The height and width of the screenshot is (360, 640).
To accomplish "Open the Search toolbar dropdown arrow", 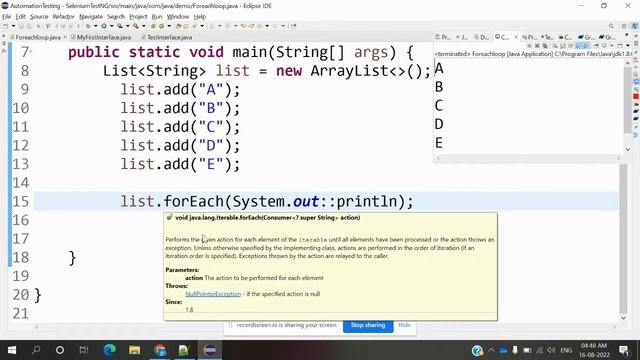I will [x=202, y=26].
